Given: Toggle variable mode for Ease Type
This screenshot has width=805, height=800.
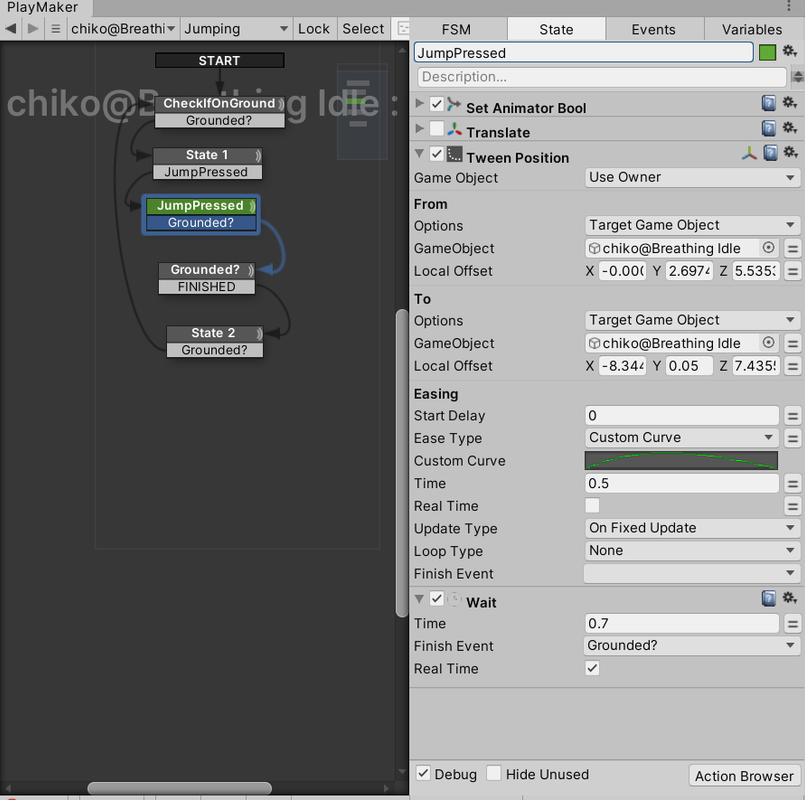Looking at the screenshot, I should [x=792, y=438].
